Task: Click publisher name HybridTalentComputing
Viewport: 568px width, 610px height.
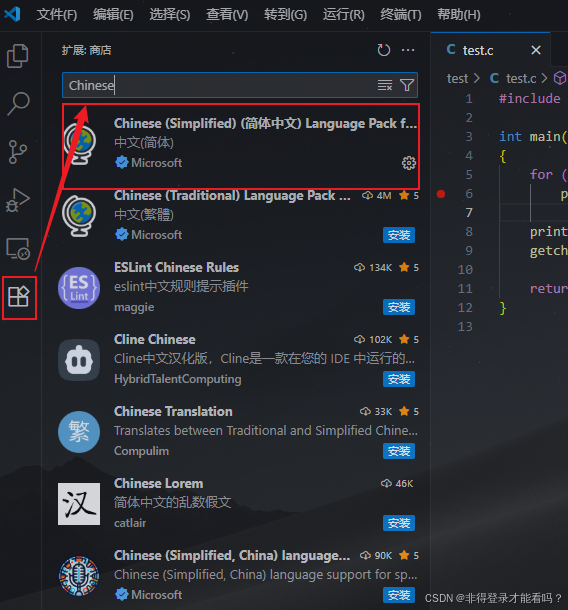Action: pos(177,379)
